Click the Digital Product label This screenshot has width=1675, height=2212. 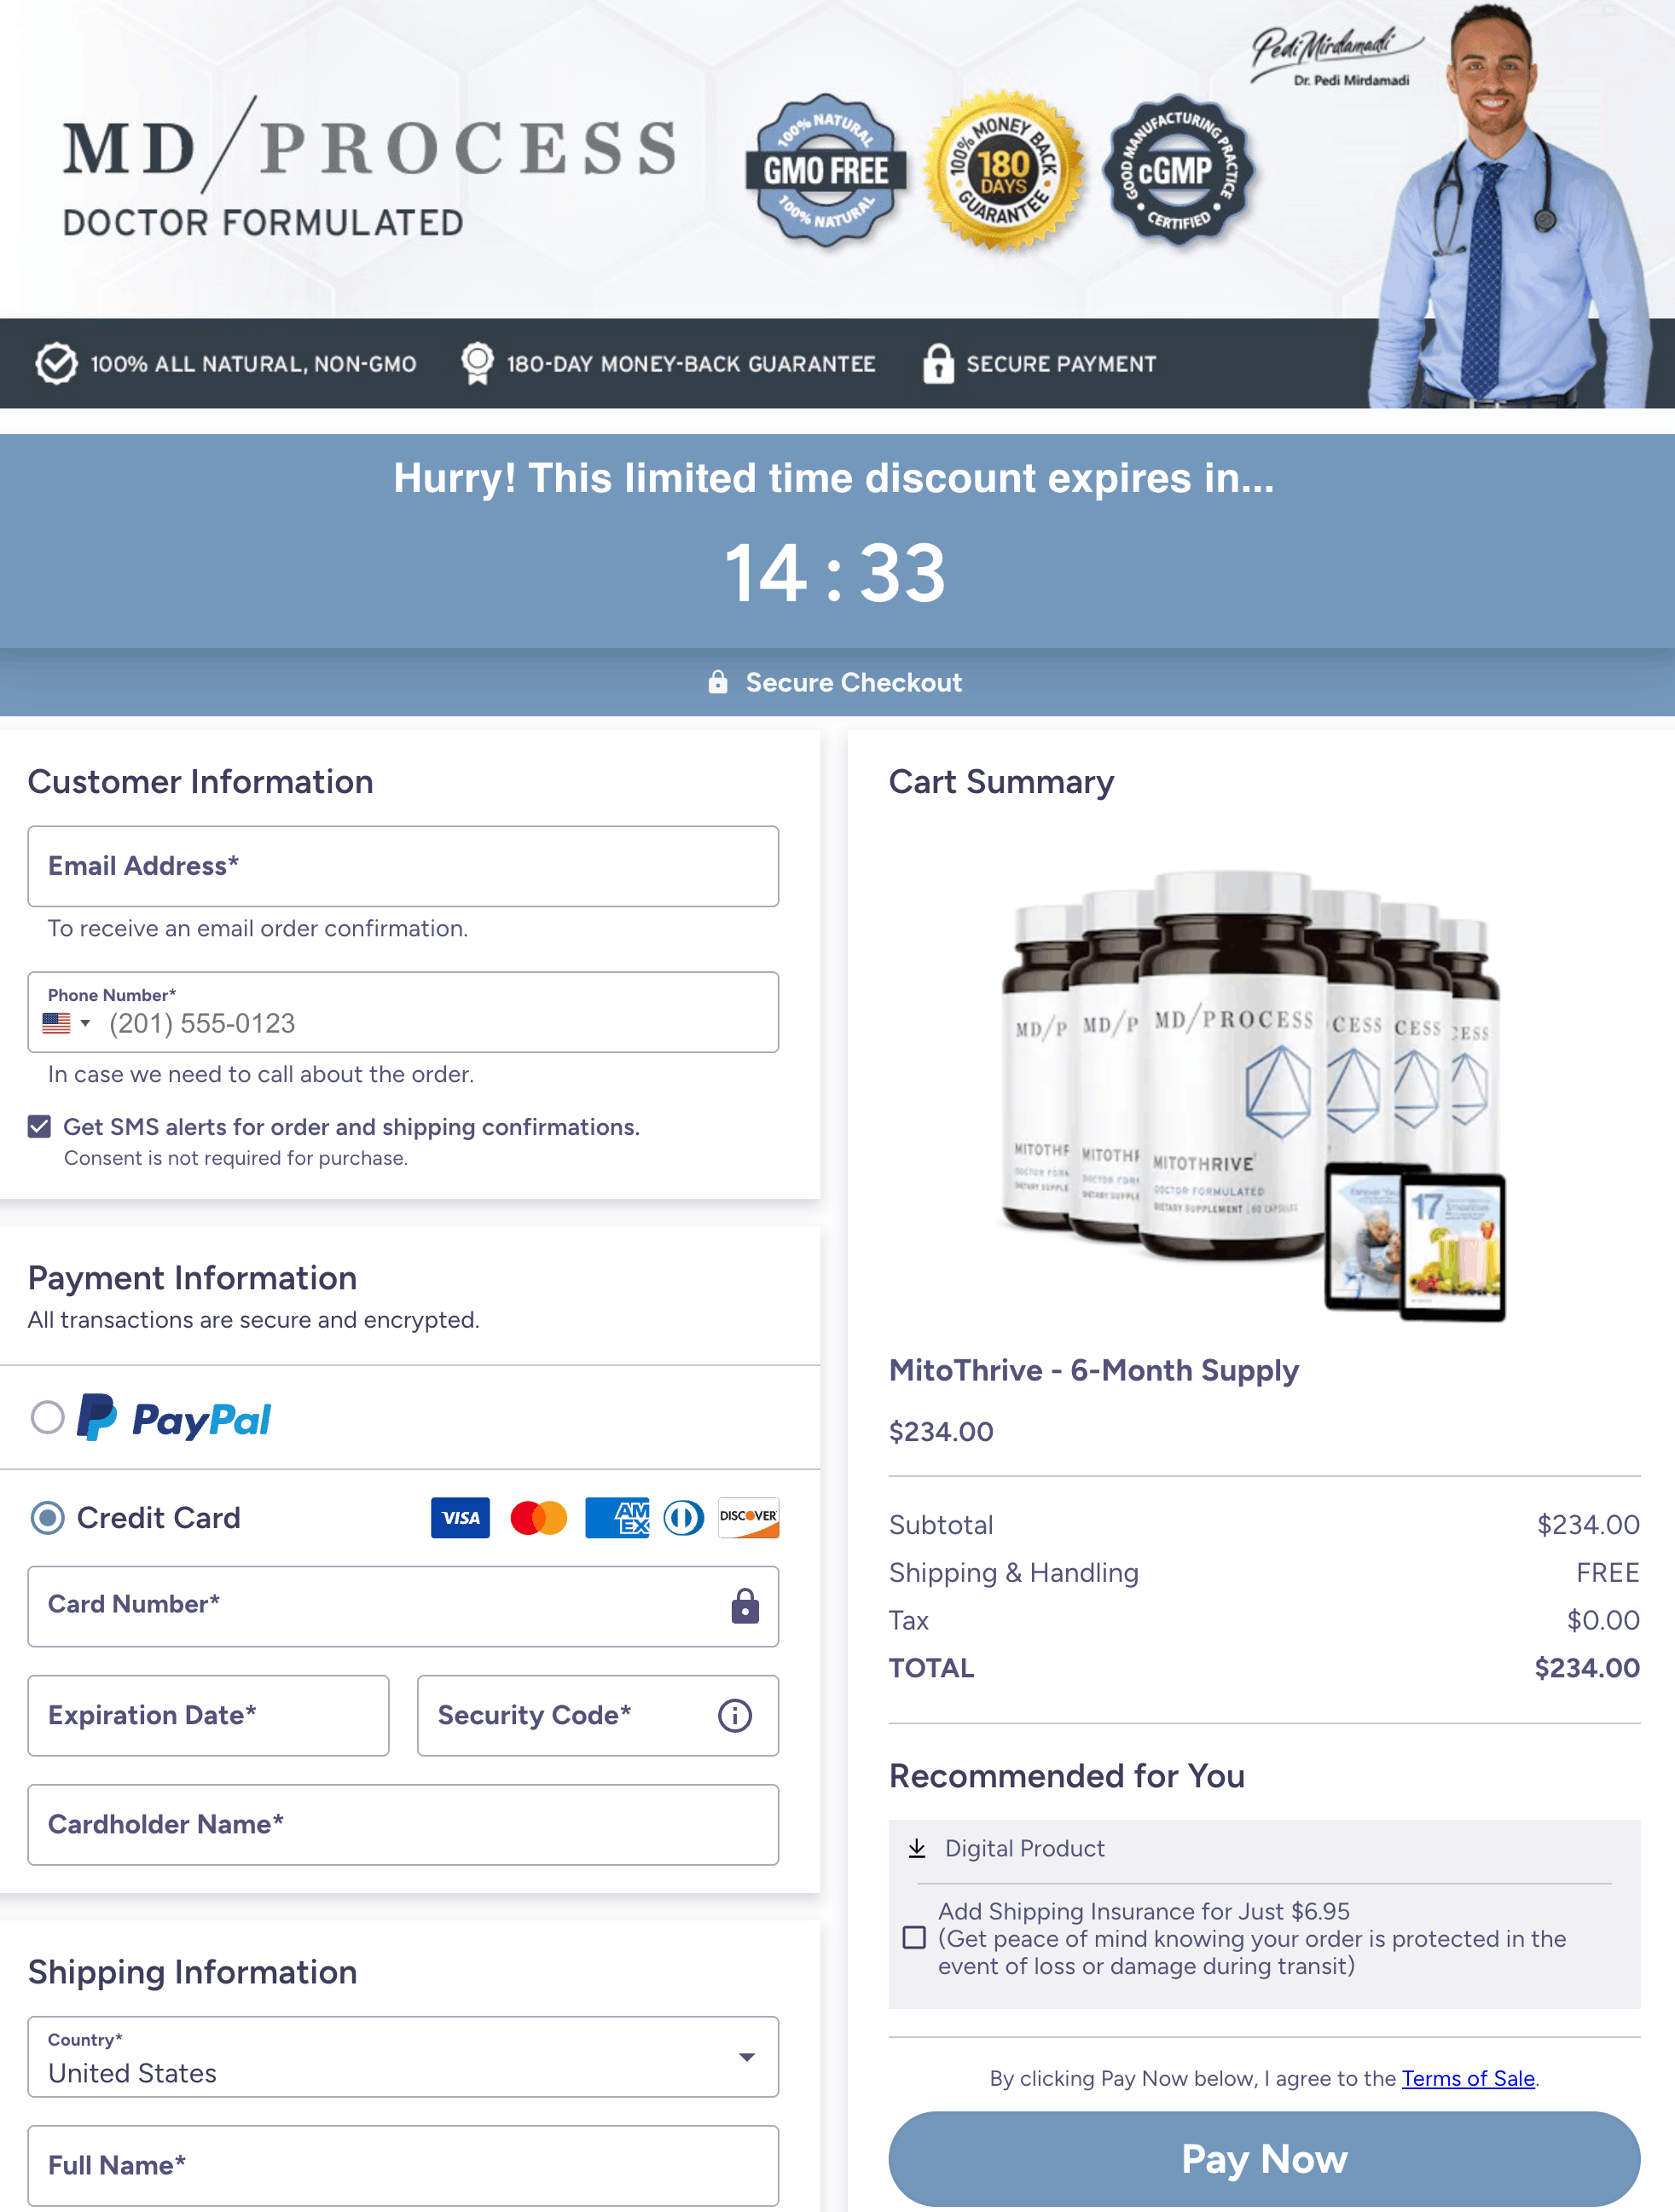(x=1025, y=1848)
